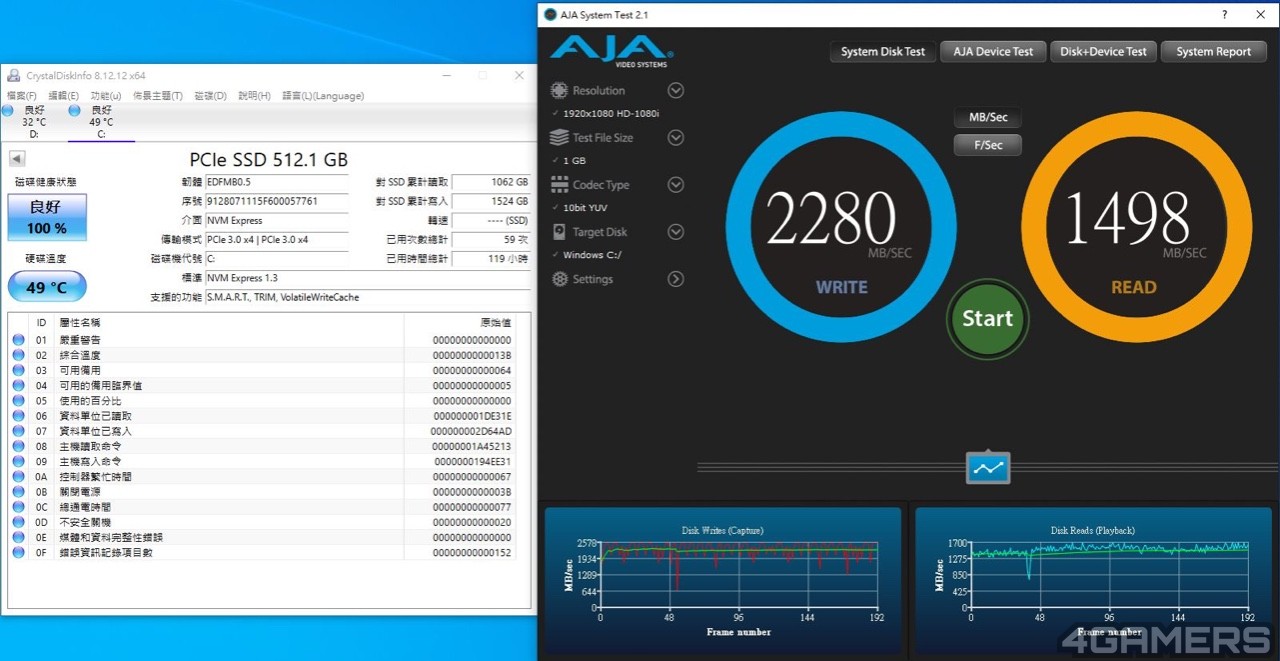1280x661 pixels.
Task: Click the AJA System Test title bar icon
Action: point(551,15)
